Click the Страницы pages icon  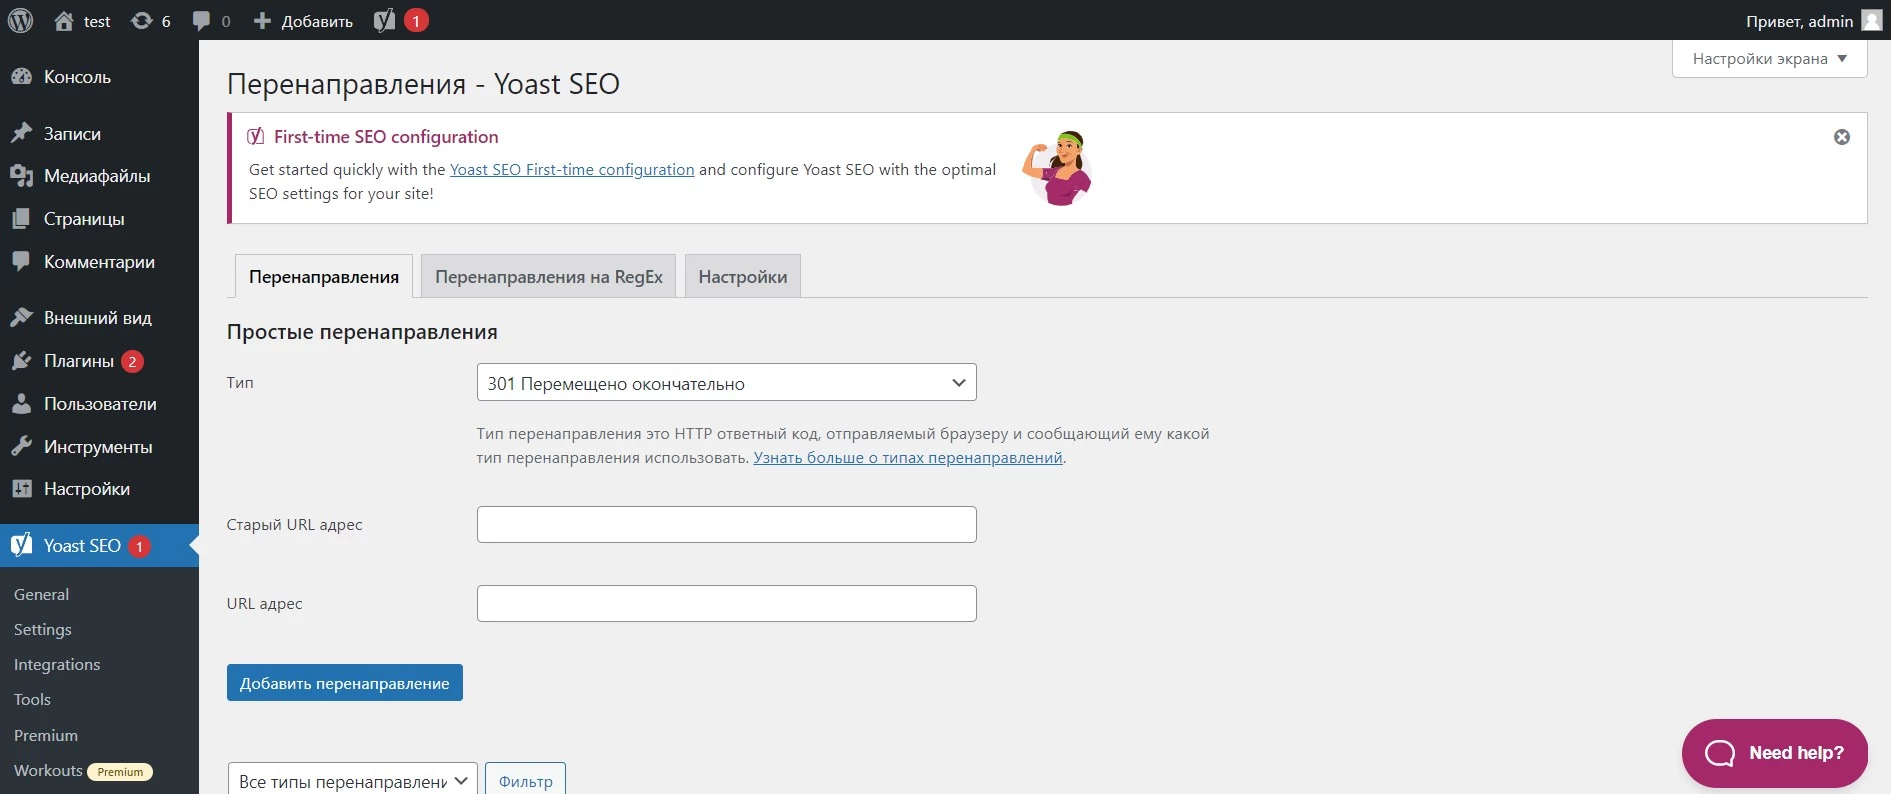point(21,219)
